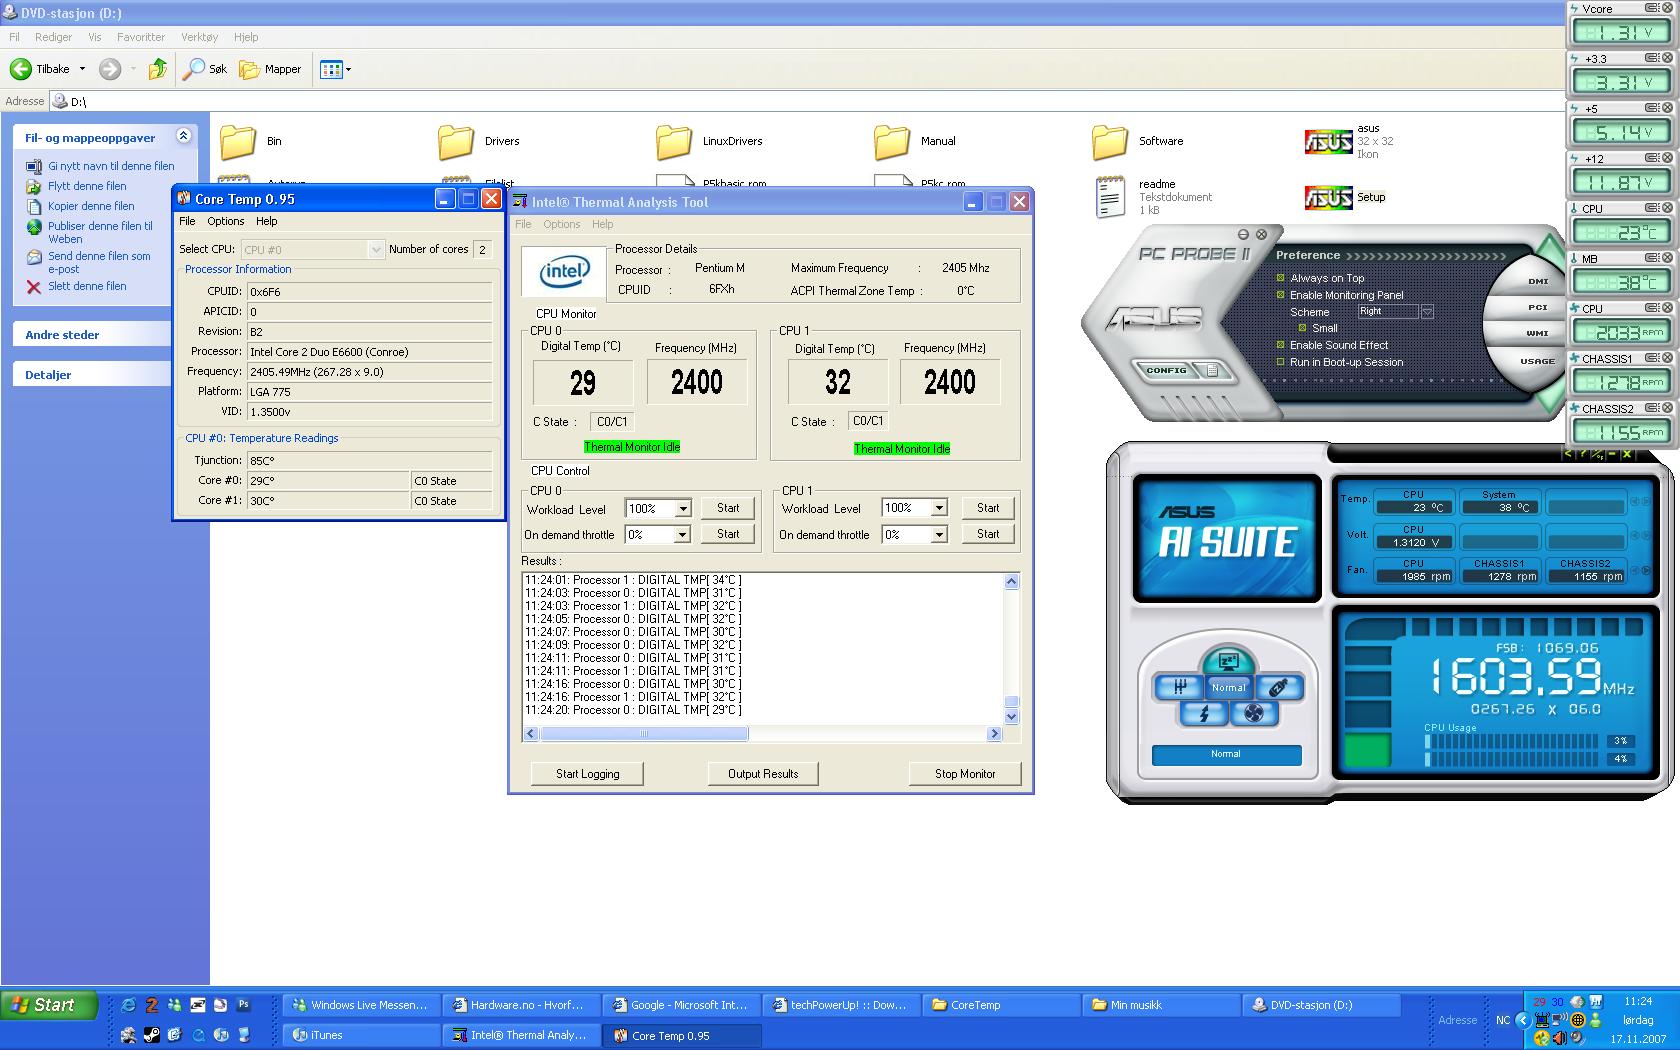Viewport: 1680px width, 1050px height.
Task: Click Results list scroll-right arrow
Action: pos(994,734)
